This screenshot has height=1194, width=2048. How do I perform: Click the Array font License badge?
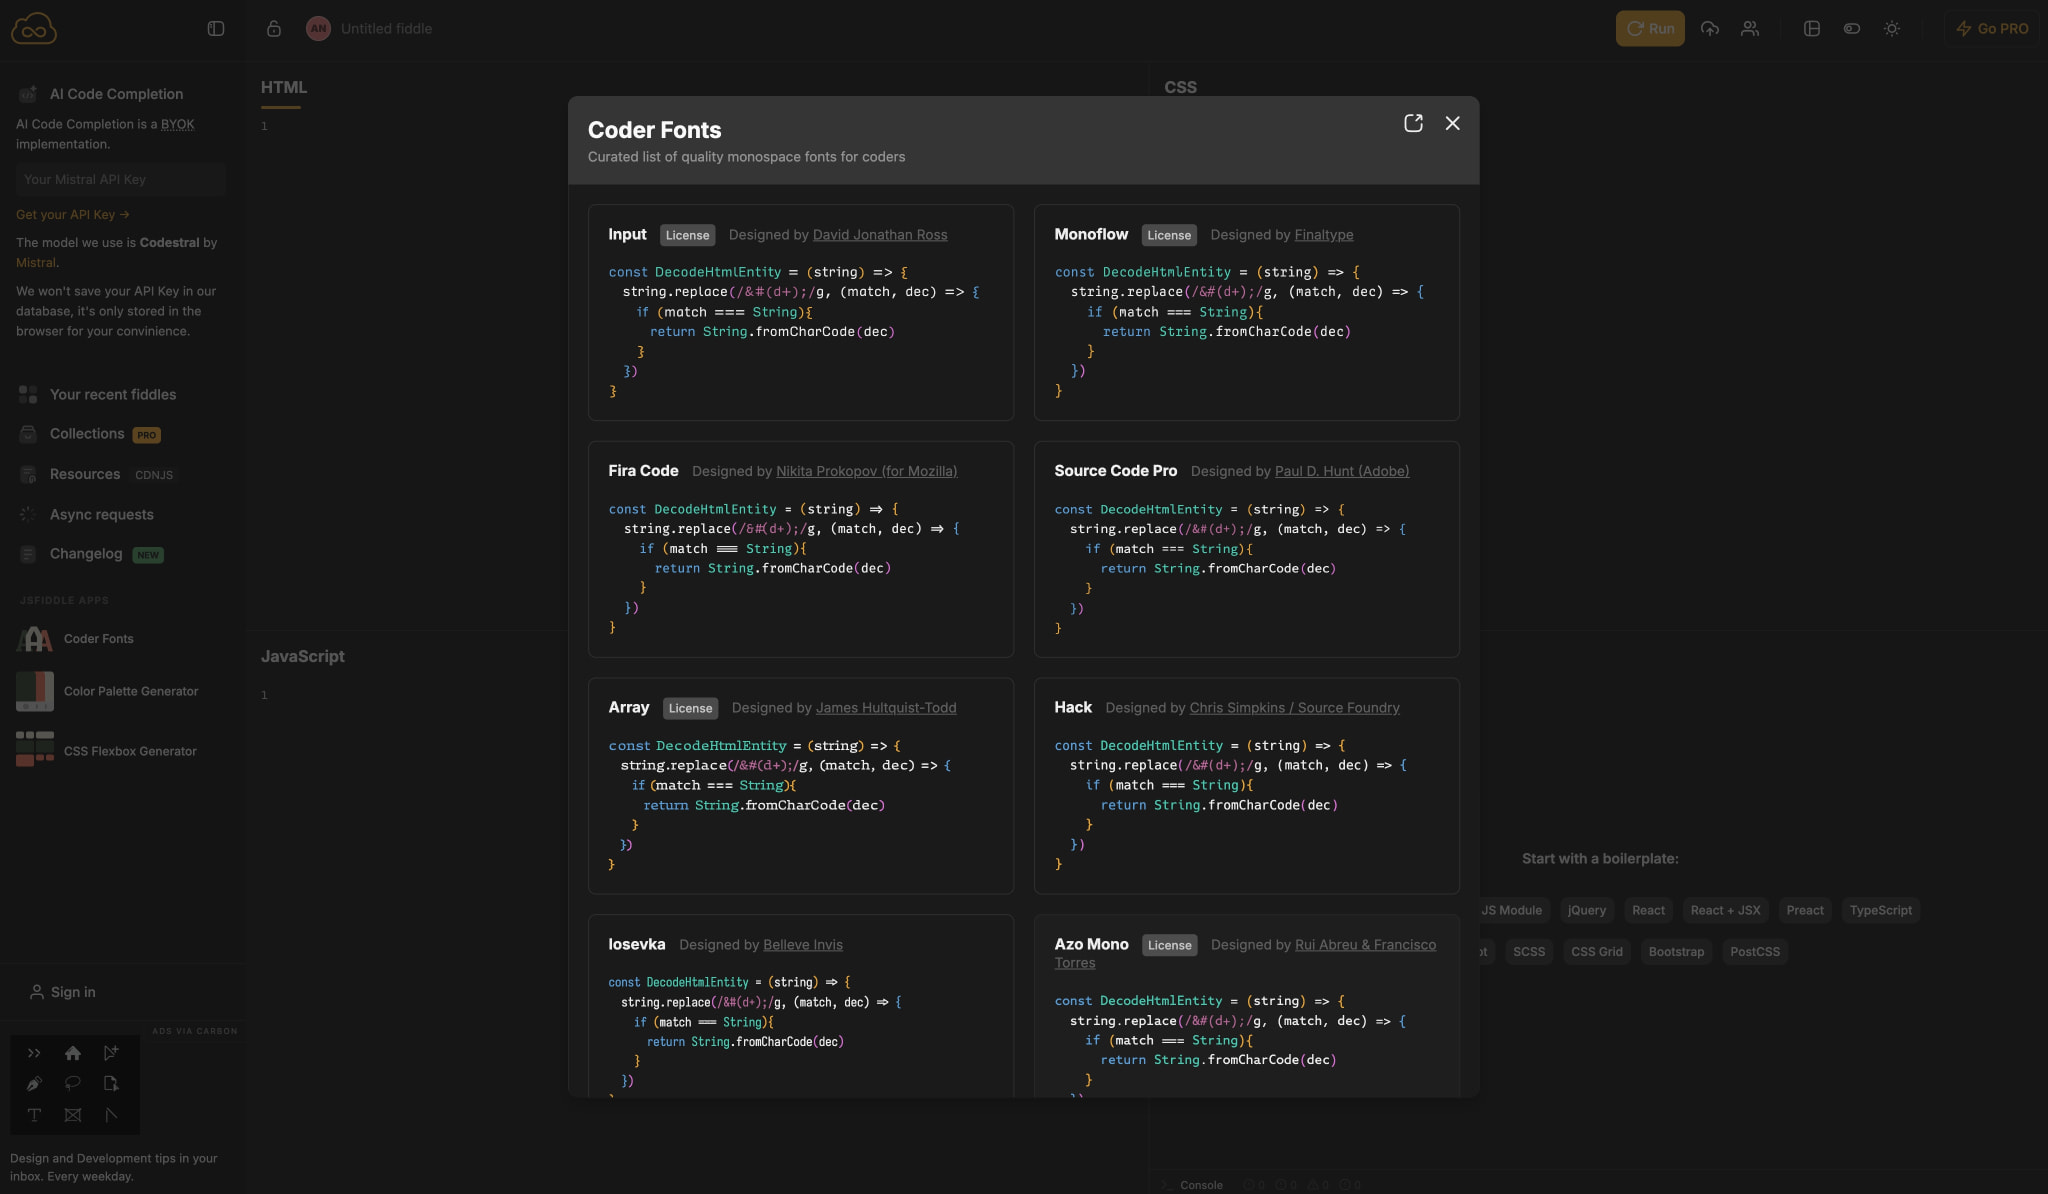[x=690, y=708]
